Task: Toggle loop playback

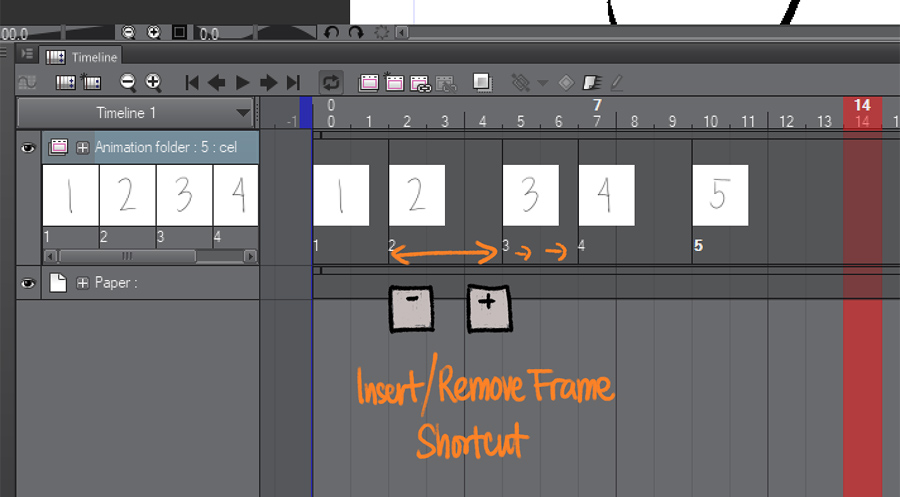Action: [x=331, y=83]
